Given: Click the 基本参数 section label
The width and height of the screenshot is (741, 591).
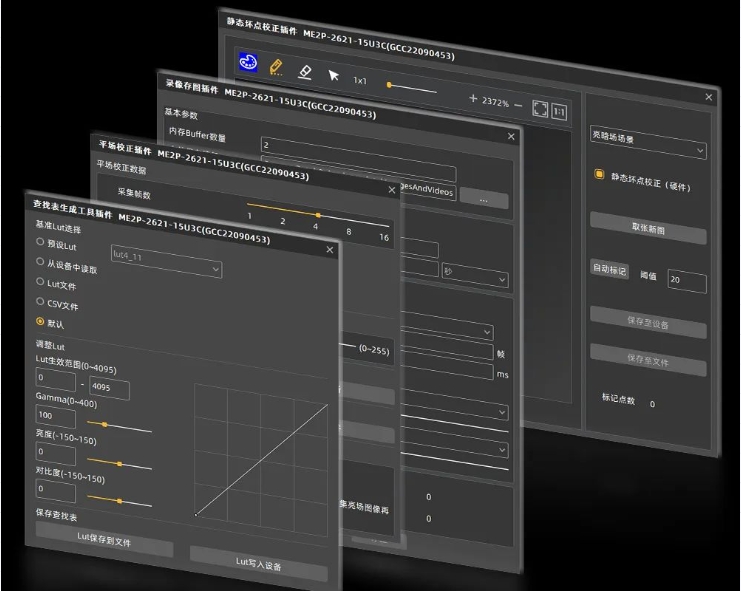Looking at the screenshot, I should coord(181,113).
